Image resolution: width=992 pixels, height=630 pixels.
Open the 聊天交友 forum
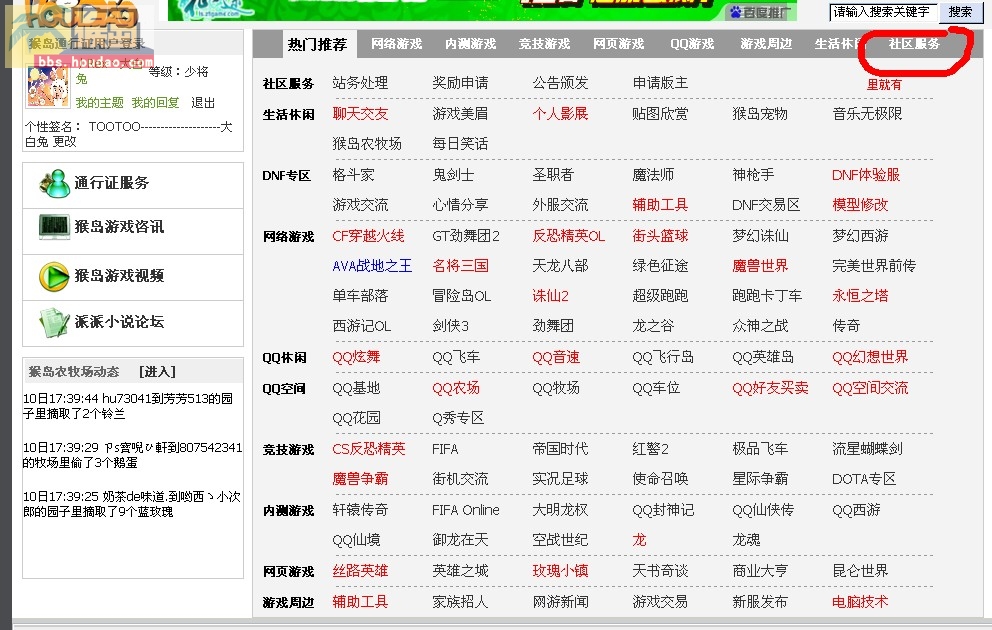click(x=360, y=114)
